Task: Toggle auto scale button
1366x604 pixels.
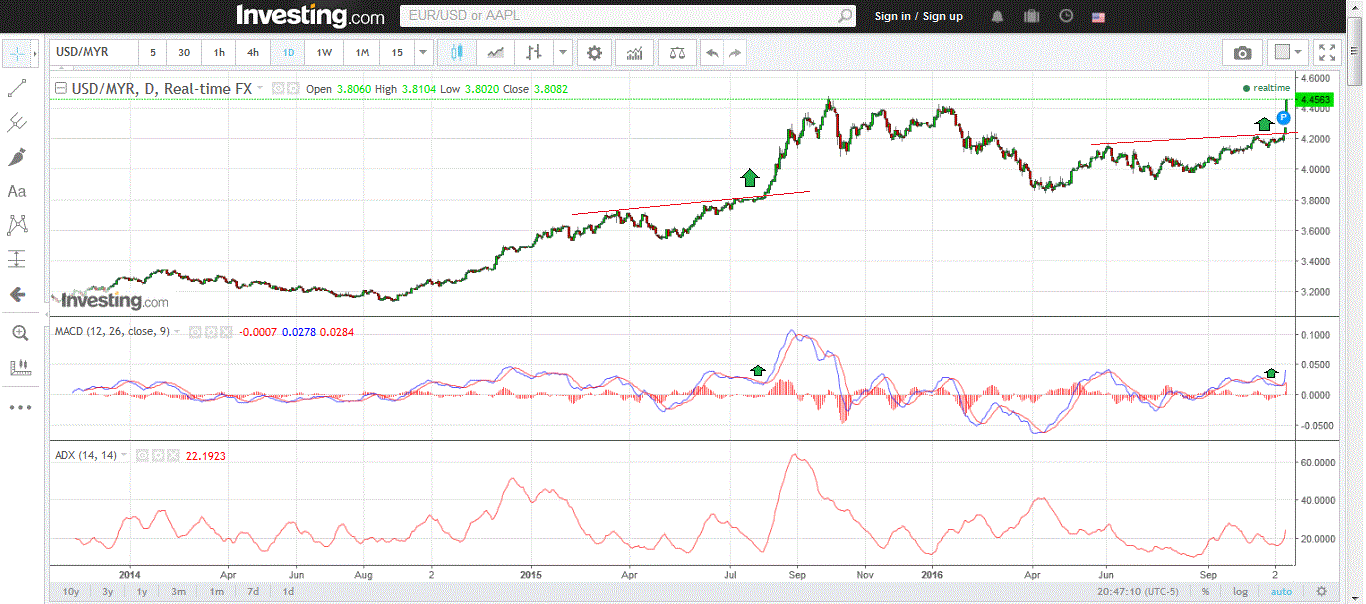Action: coord(1282,591)
